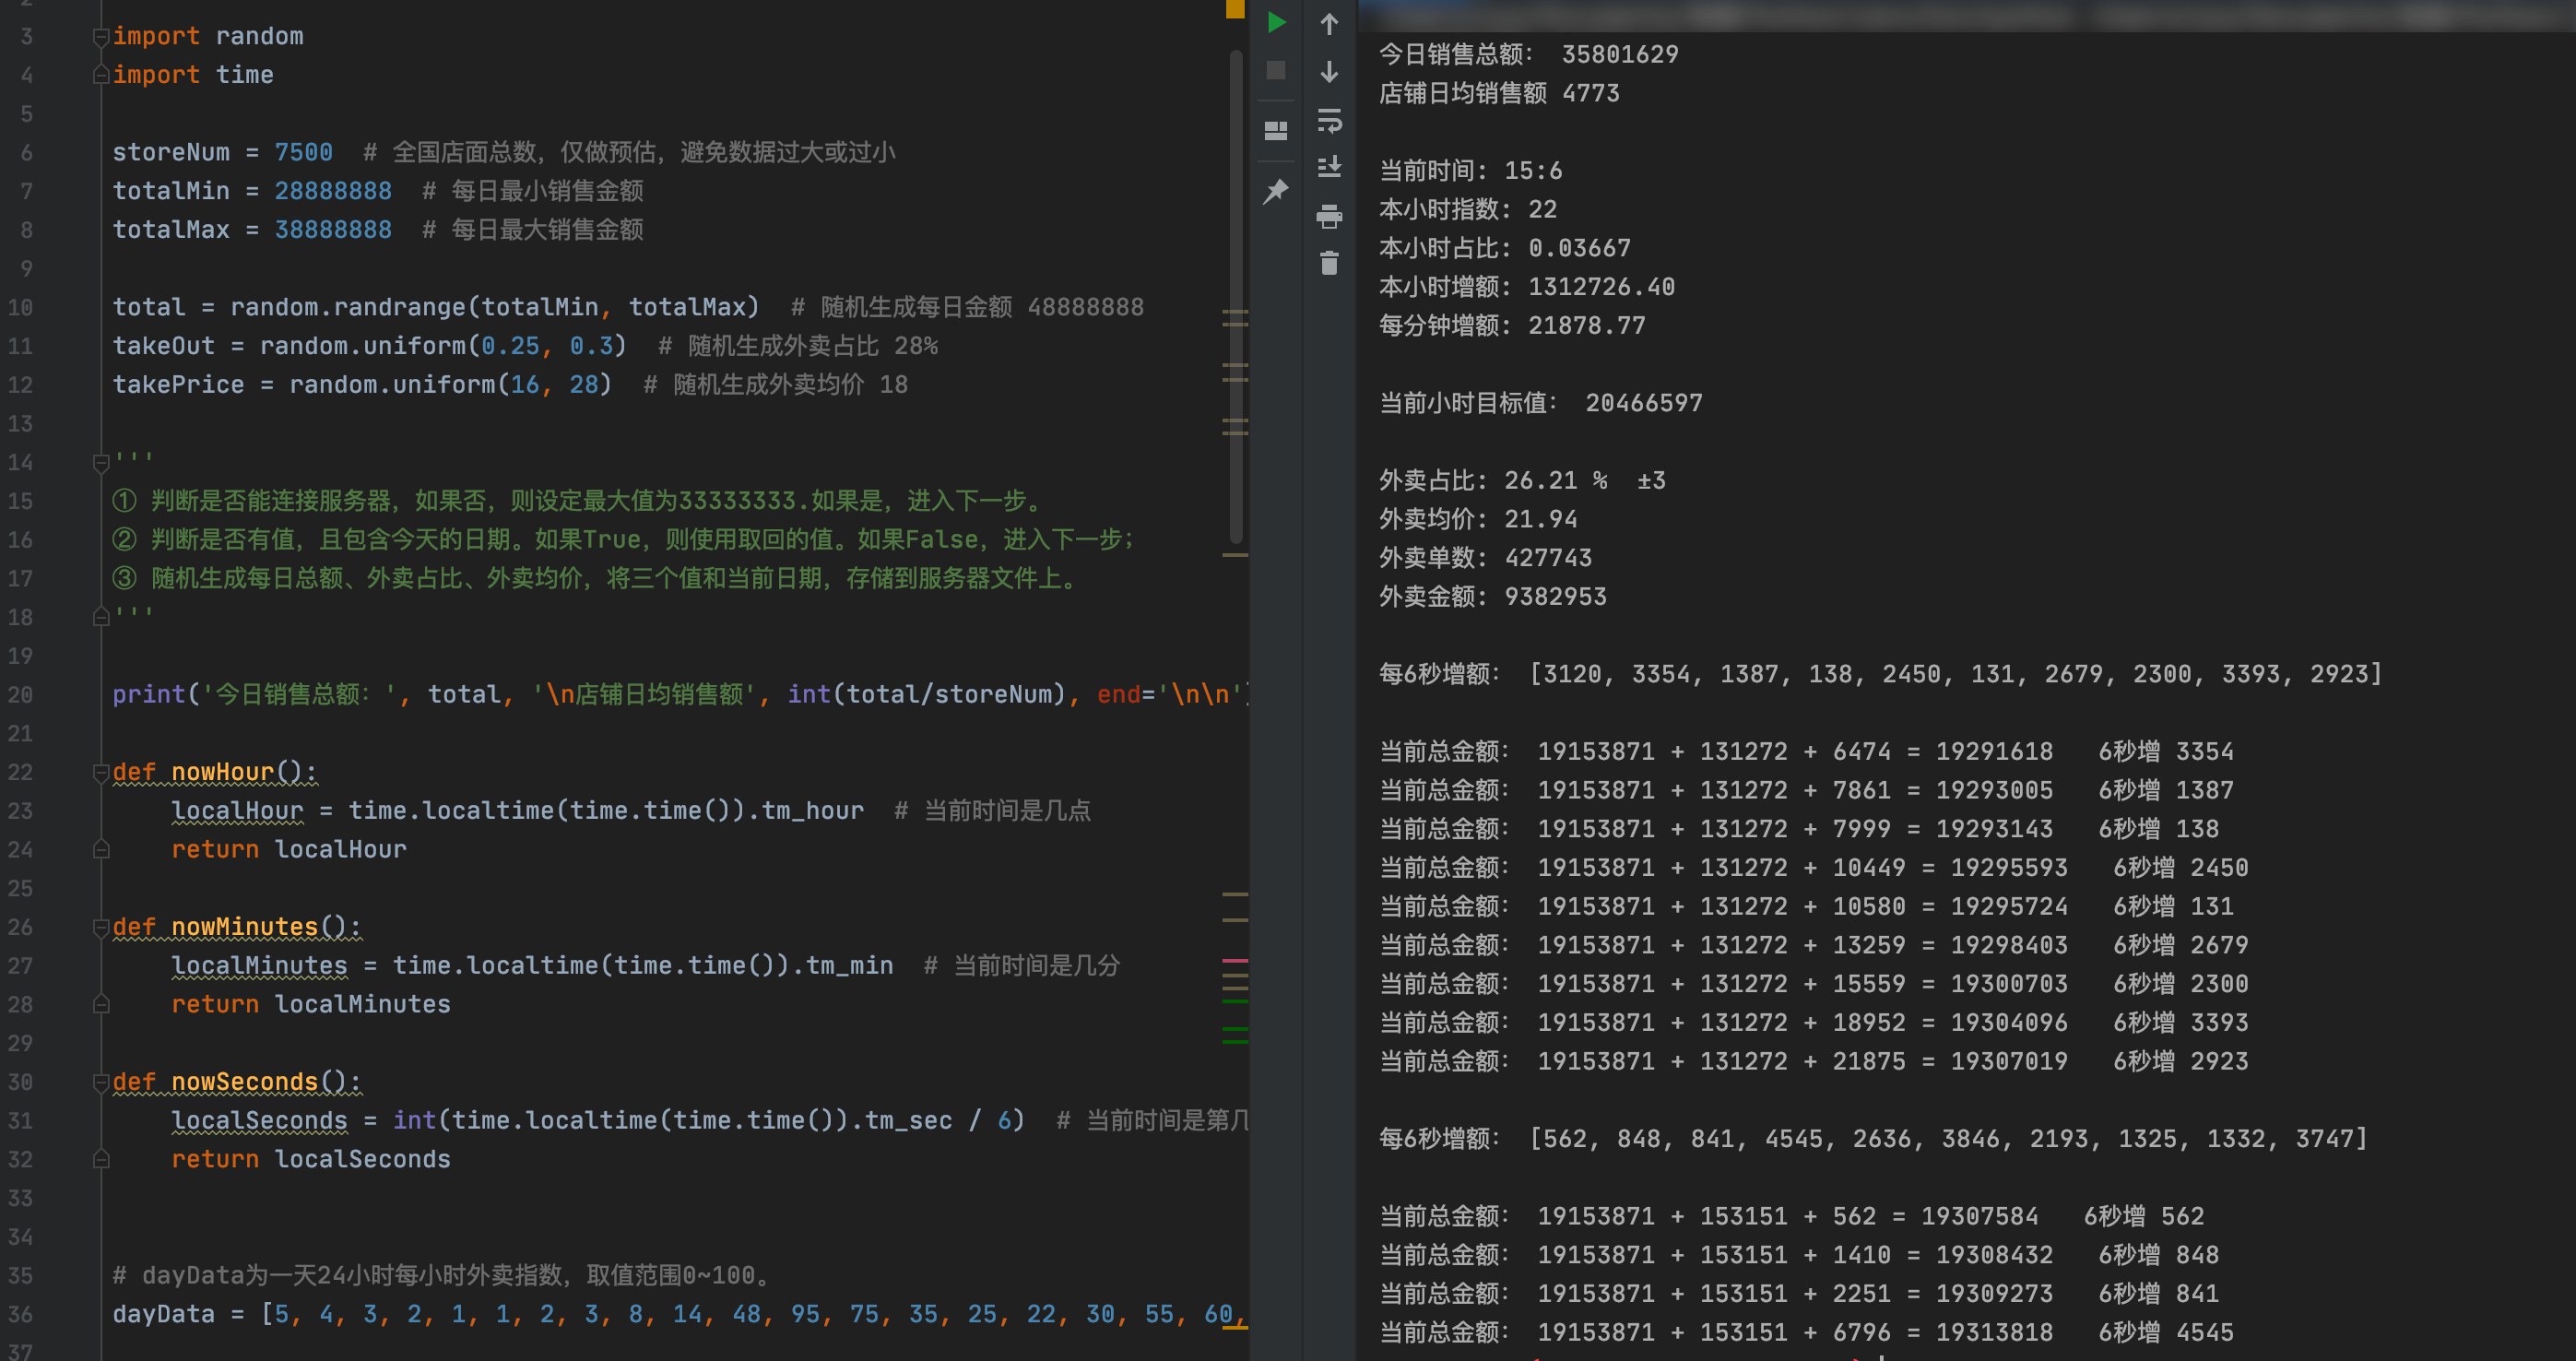Click console line 当前时间: 15:6
Screen dimensions: 2576x1361
click(1470, 170)
